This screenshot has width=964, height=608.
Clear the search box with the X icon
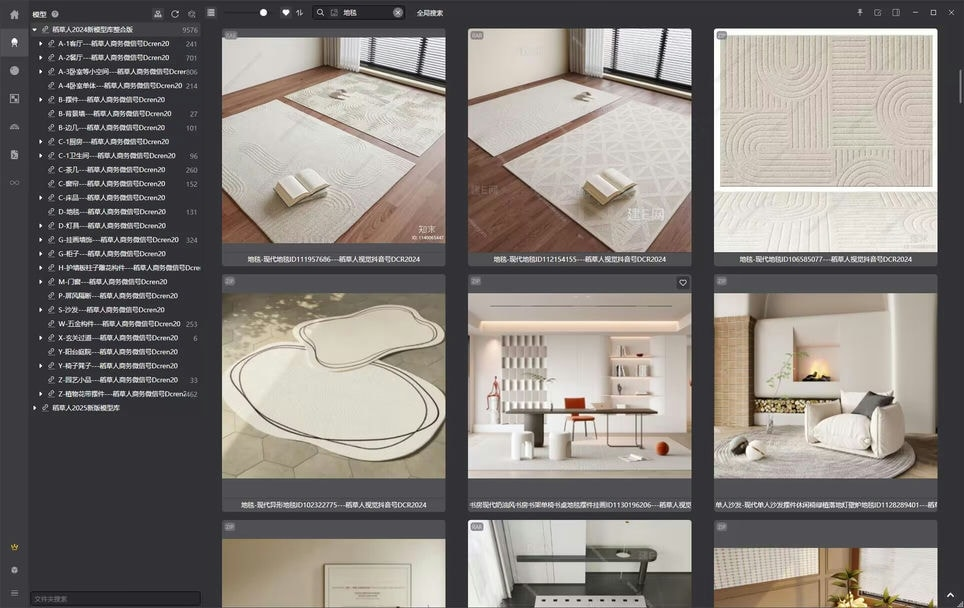pos(397,13)
